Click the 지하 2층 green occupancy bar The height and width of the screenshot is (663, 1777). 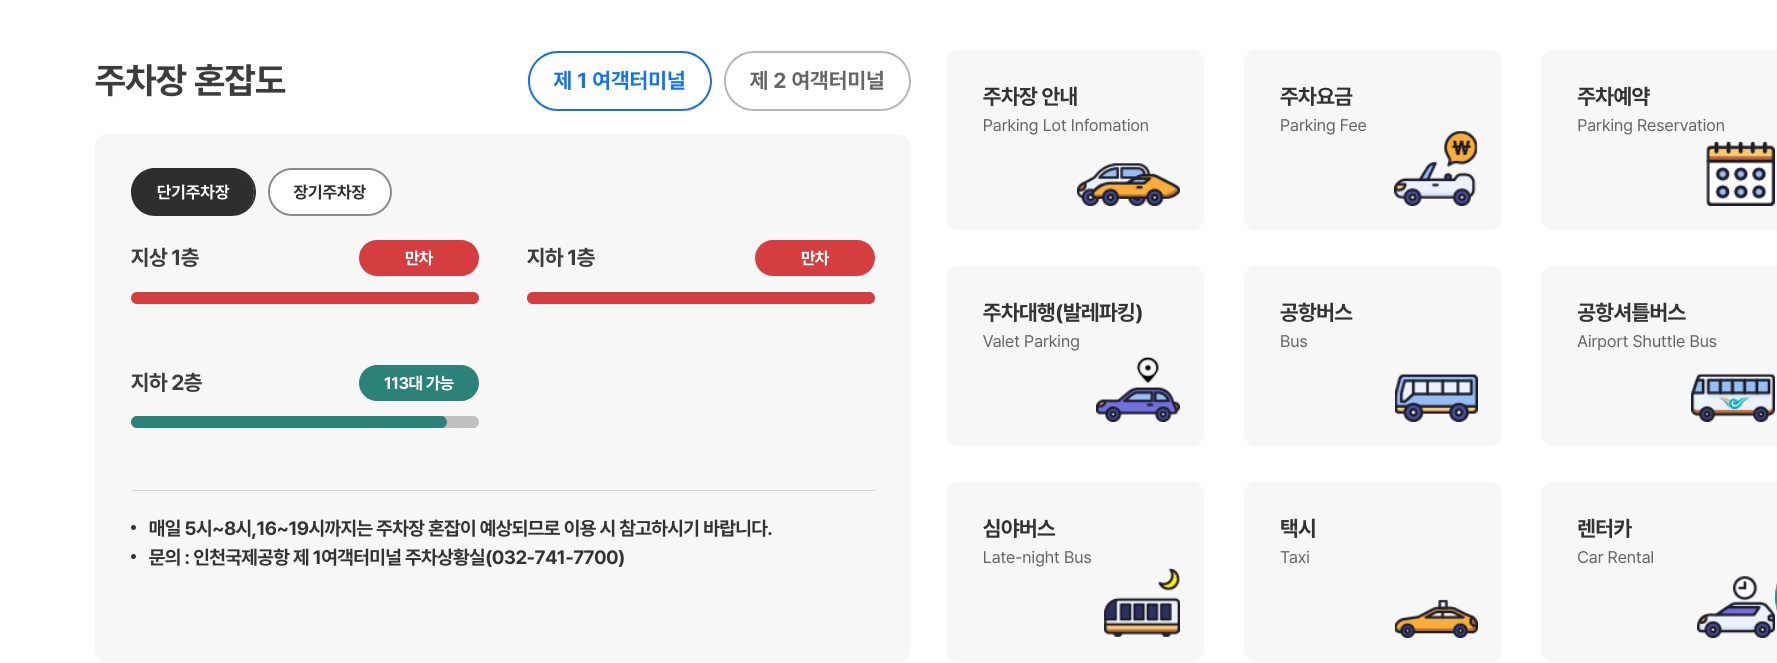[x=289, y=422]
